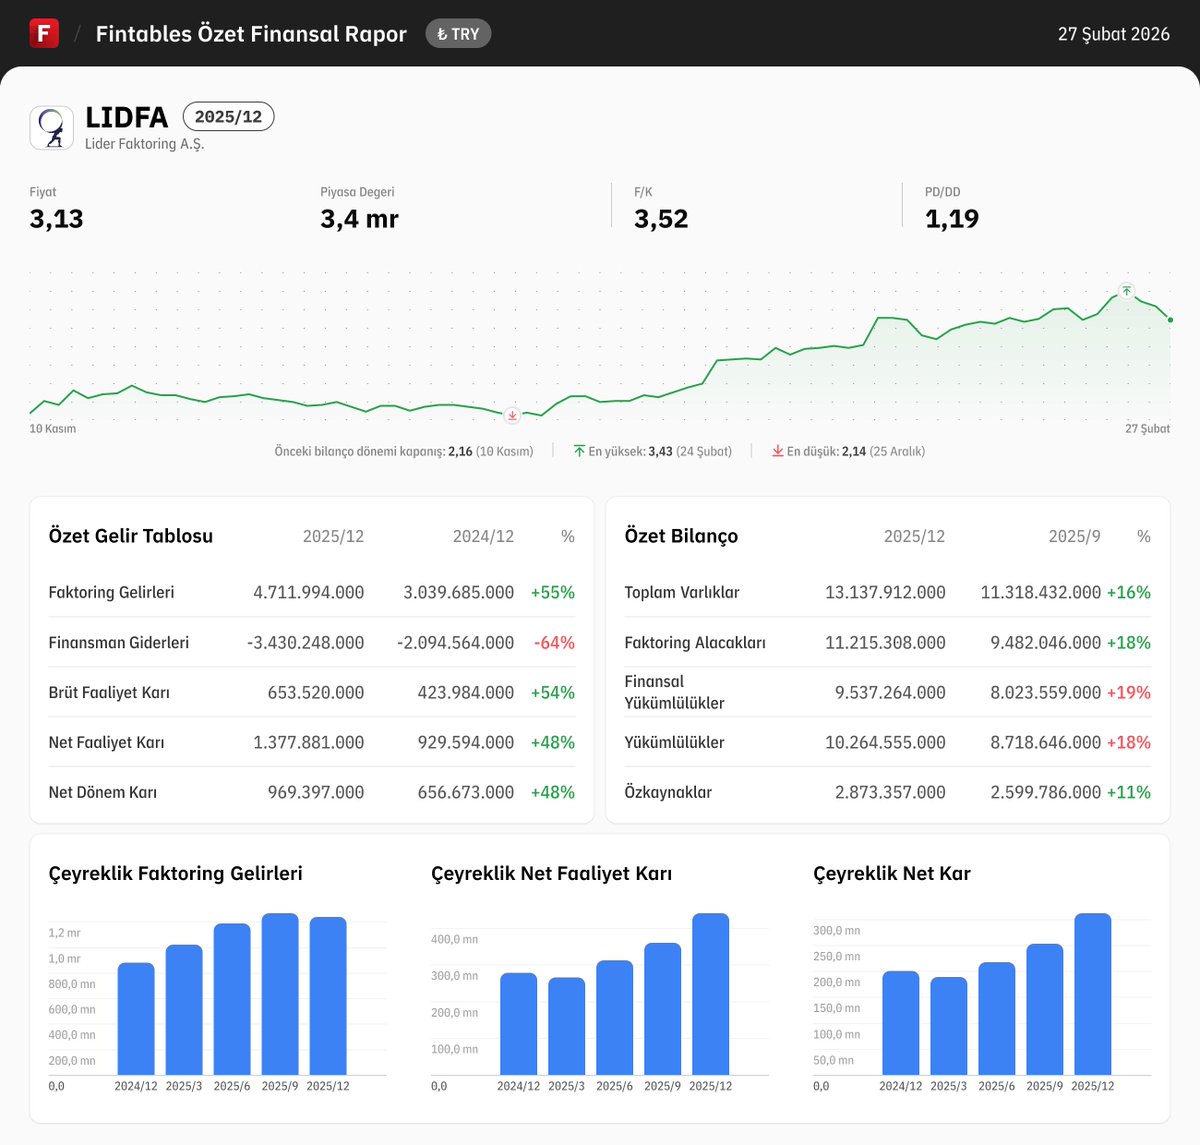Click Toplam Varlıklar value 13.137.912.000

[885, 592]
